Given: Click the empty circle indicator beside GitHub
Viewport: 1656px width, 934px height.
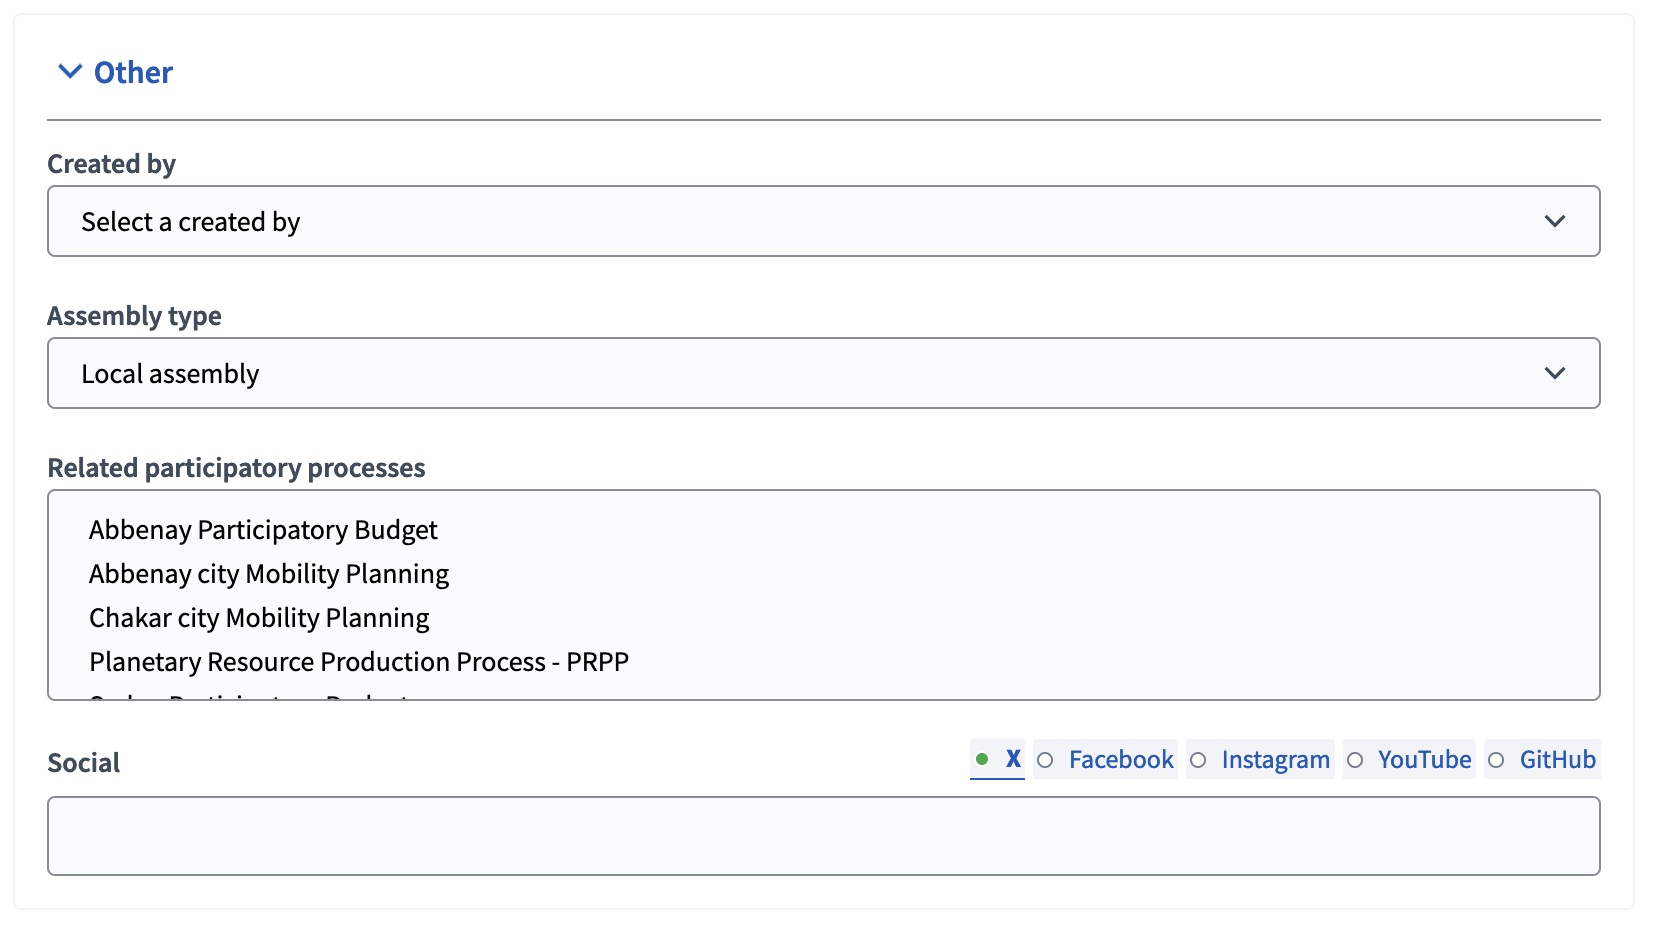Looking at the screenshot, I should [x=1496, y=760].
